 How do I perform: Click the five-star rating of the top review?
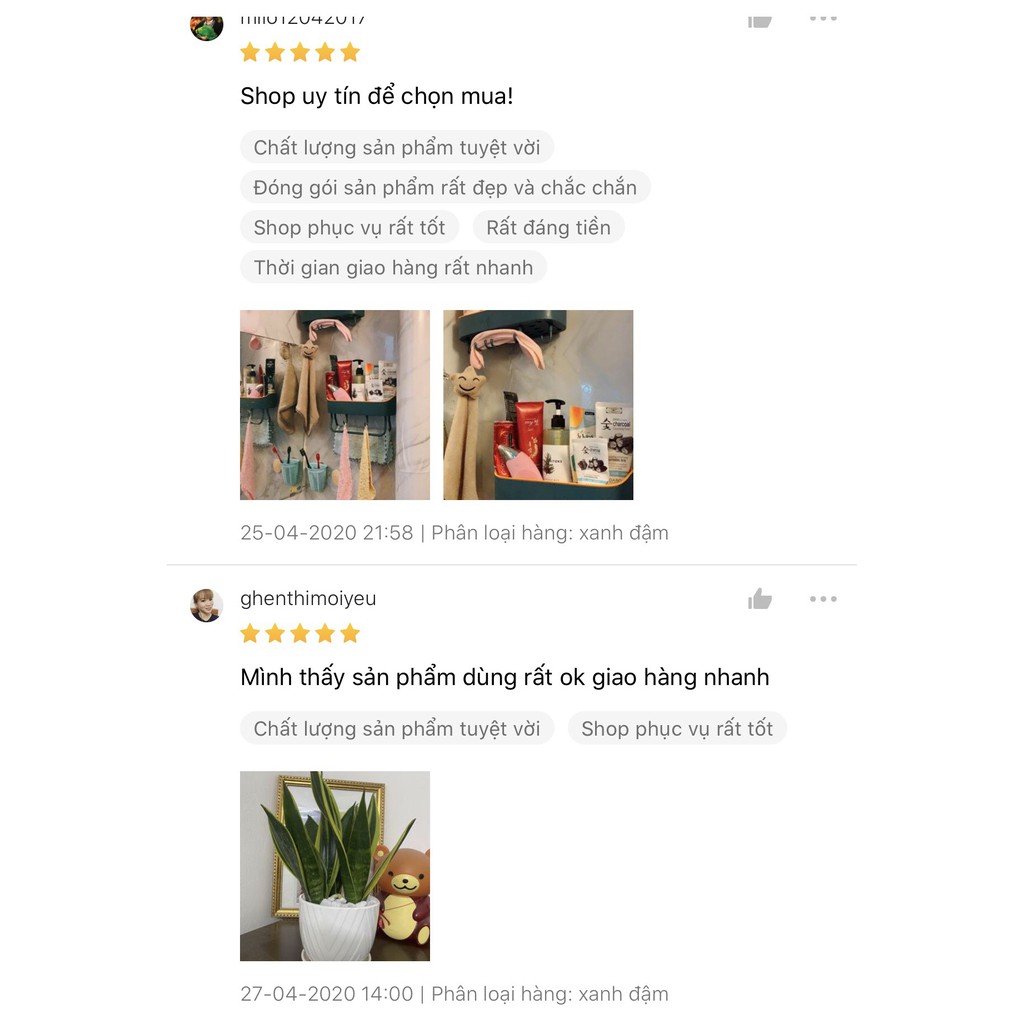(x=300, y=52)
